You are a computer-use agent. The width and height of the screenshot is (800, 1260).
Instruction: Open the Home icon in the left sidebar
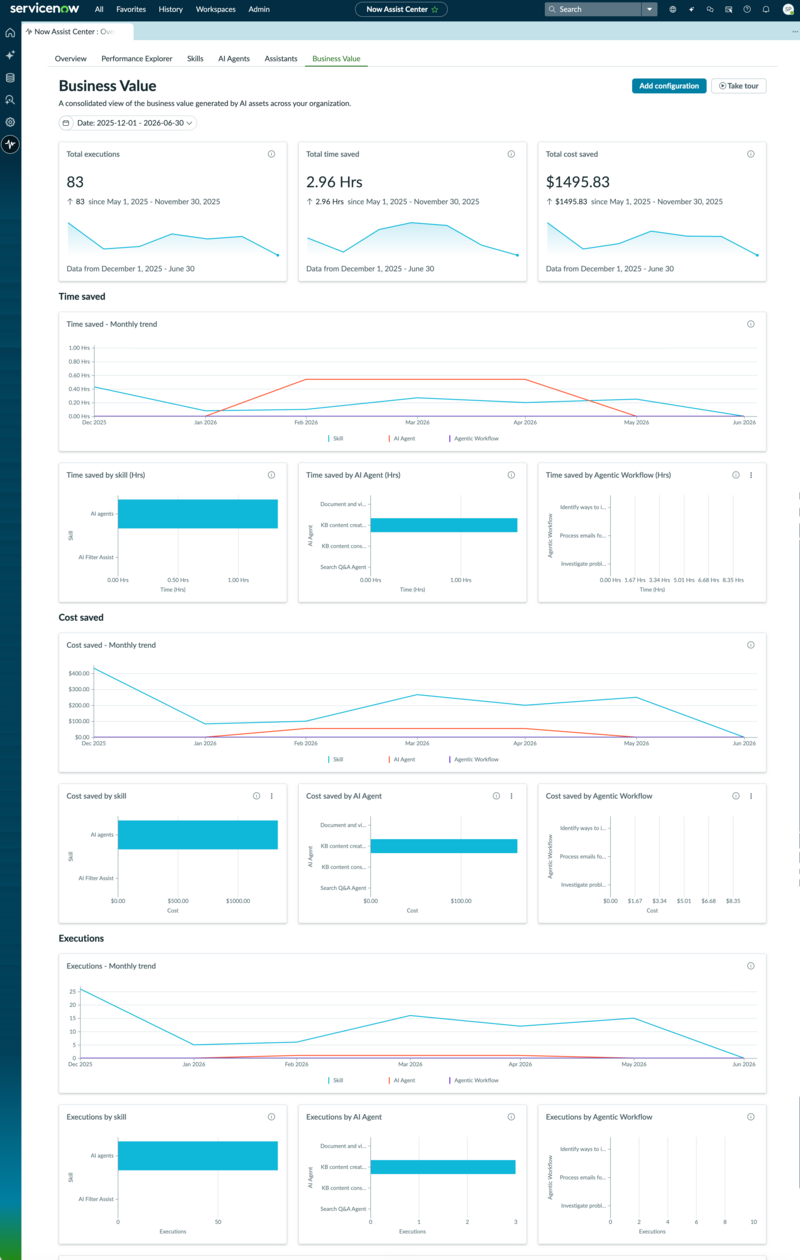[10, 33]
